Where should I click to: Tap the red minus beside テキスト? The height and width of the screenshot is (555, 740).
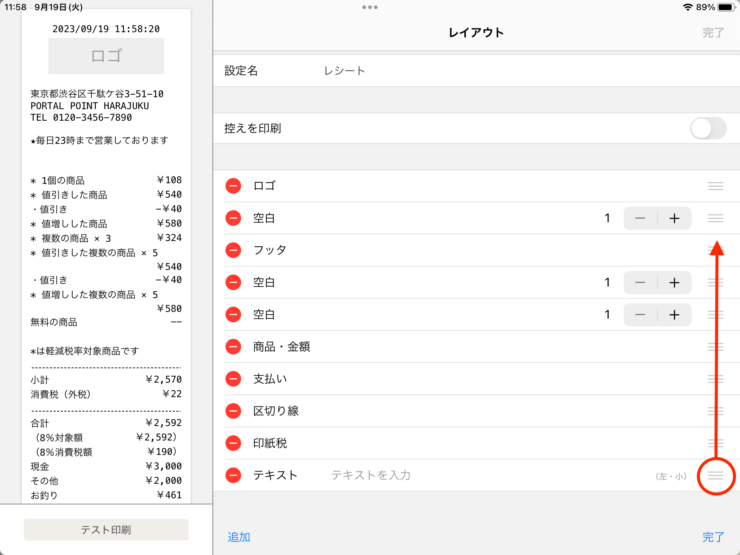[233, 475]
